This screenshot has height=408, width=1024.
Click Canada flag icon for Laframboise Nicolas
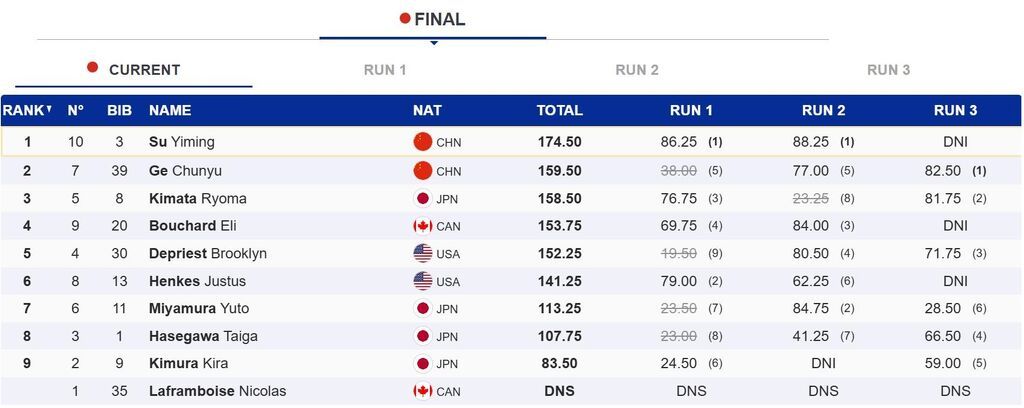pos(423,391)
